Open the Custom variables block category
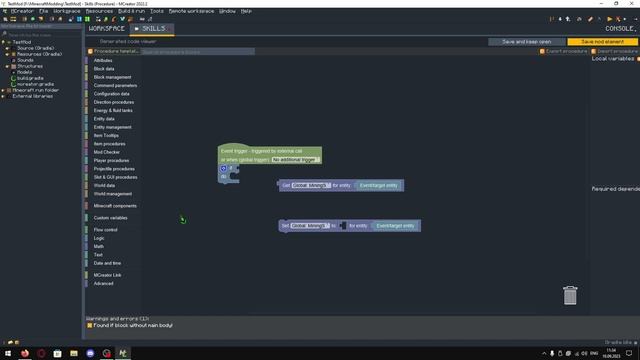The image size is (640, 360). click(x=110, y=218)
